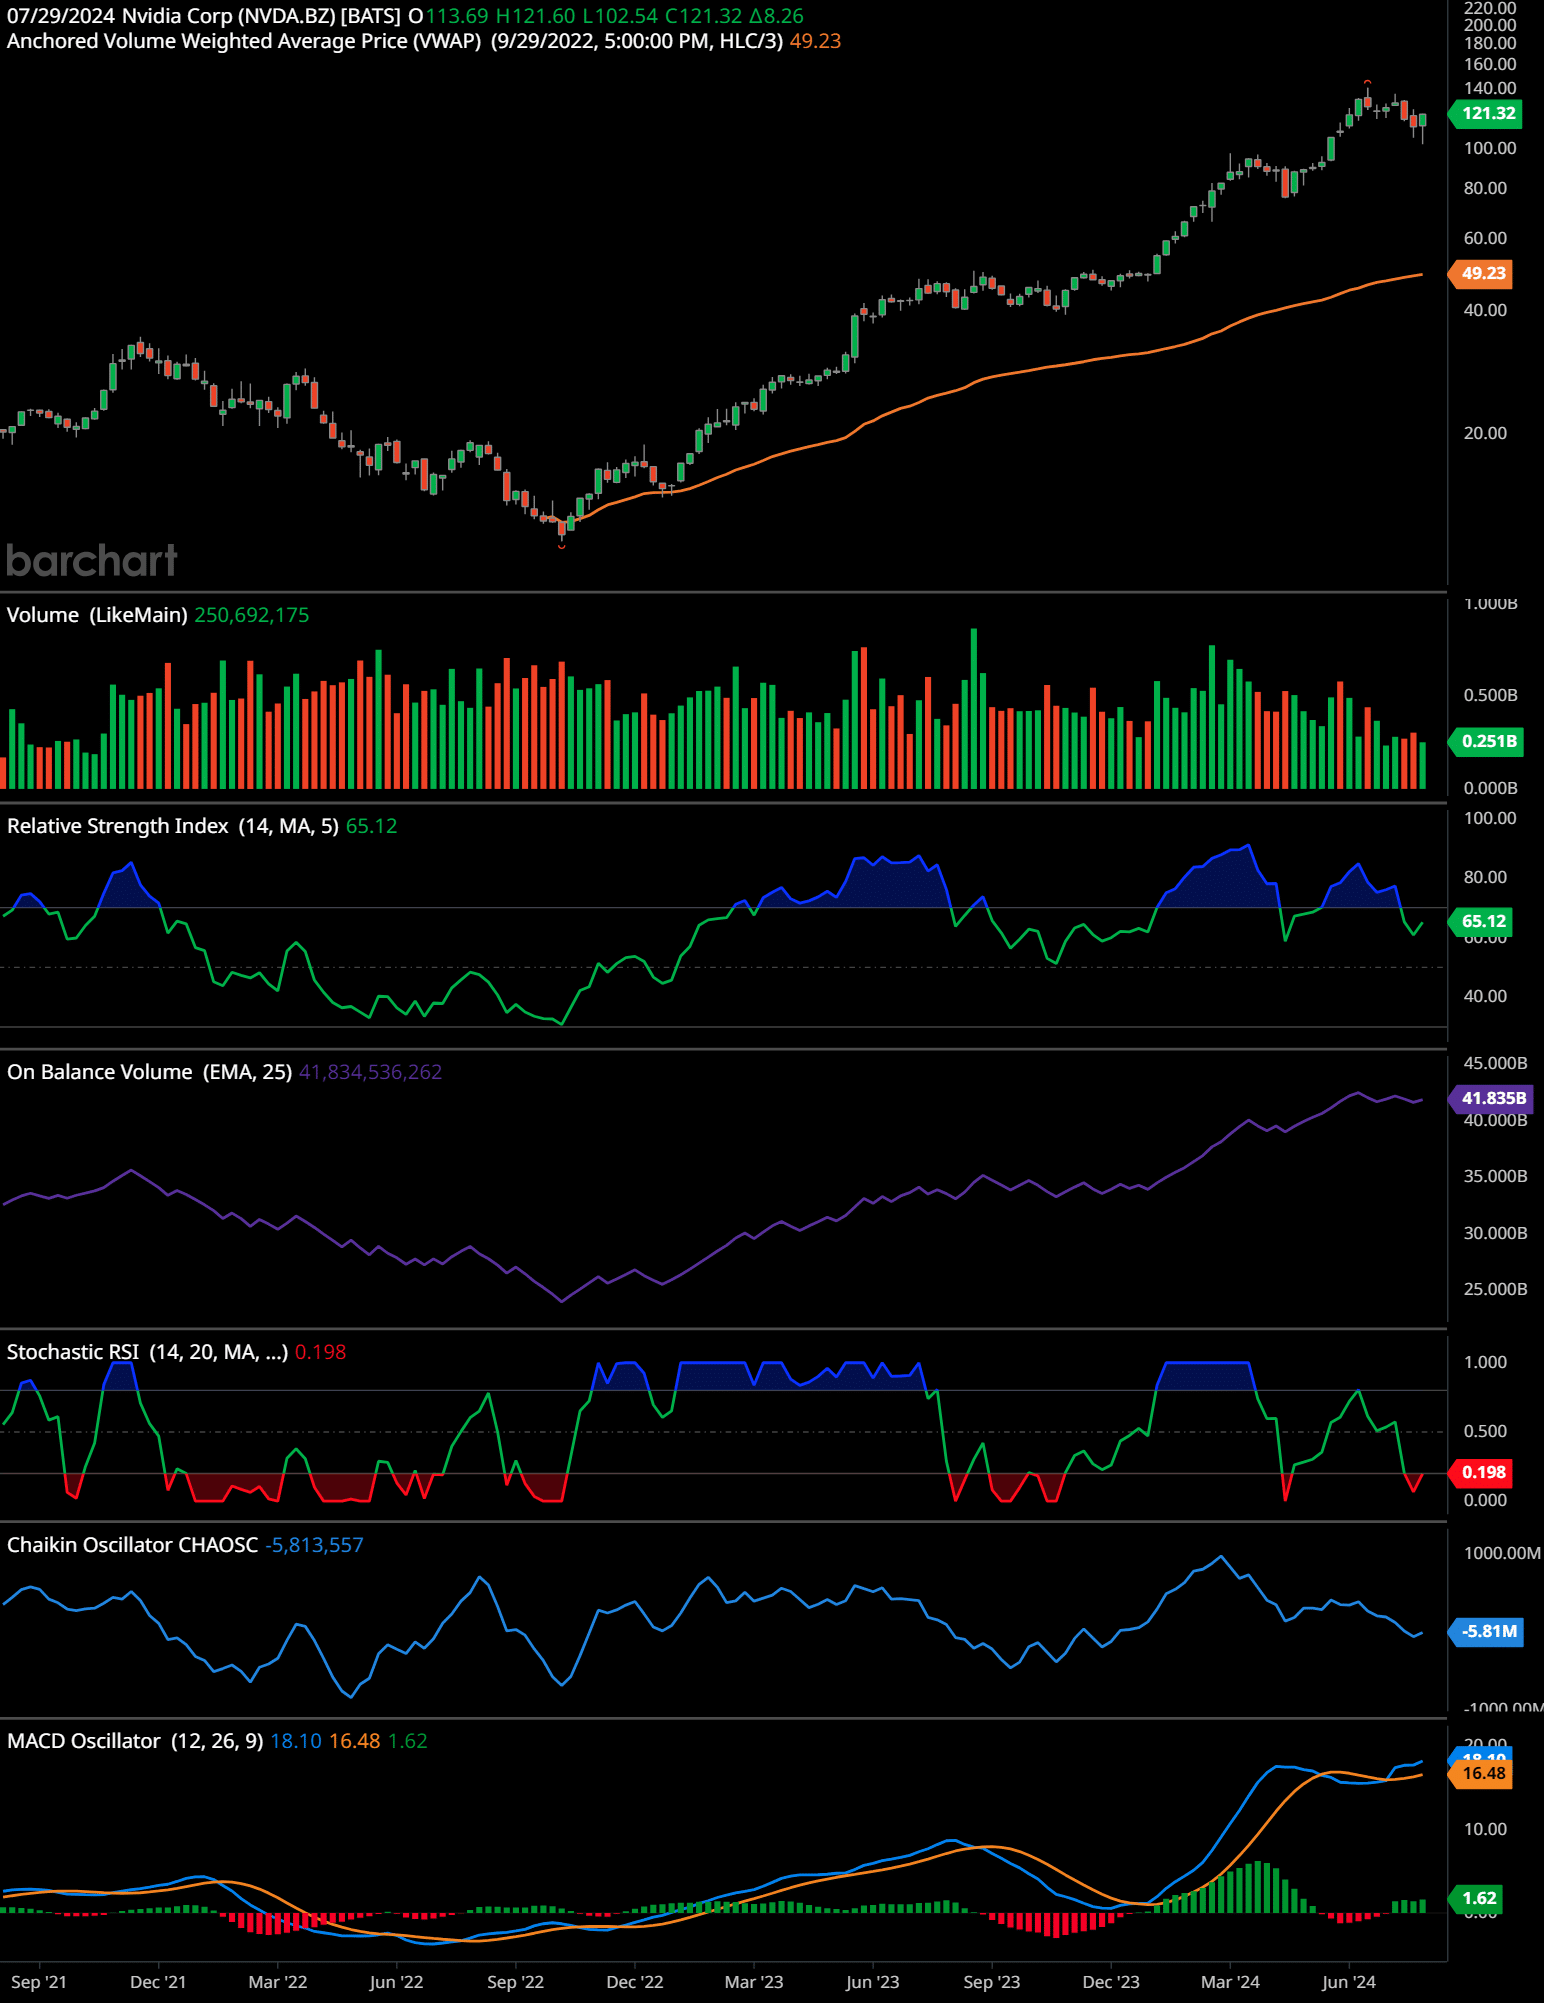Image resolution: width=1544 pixels, height=2003 pixels.
Task: Click the 220.00 price axis label
Action: pos(1490,8)
